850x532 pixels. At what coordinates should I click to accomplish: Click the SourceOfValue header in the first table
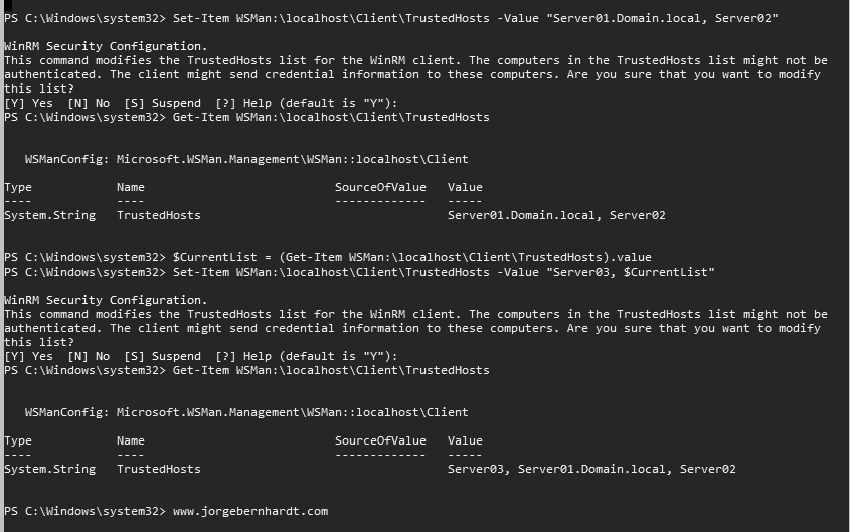pyautogui.click(x=380, y=187)
